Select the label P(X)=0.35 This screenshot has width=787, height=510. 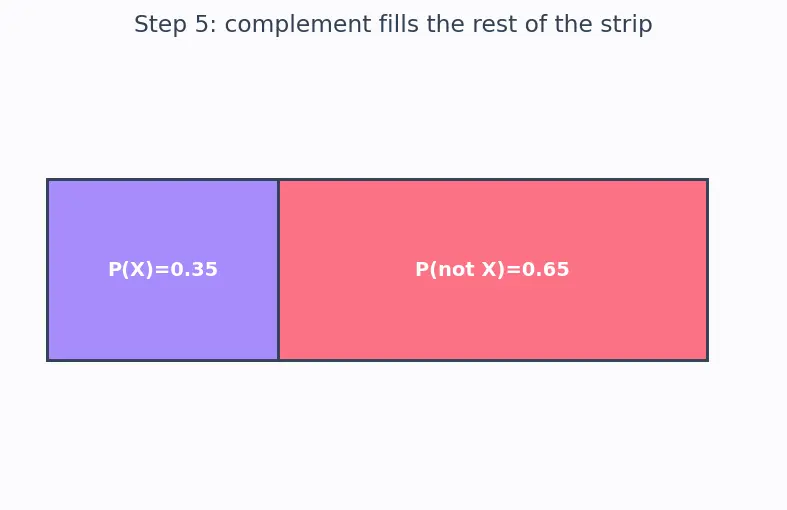pos(163,270)
